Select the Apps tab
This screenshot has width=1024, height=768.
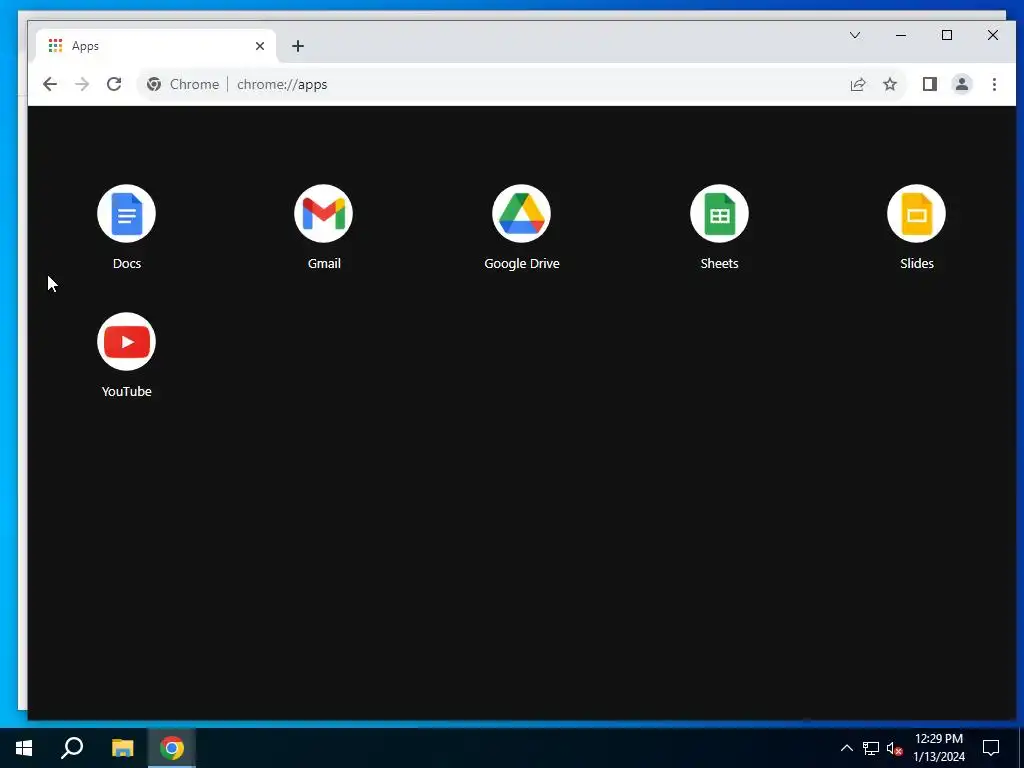[155, 46]
